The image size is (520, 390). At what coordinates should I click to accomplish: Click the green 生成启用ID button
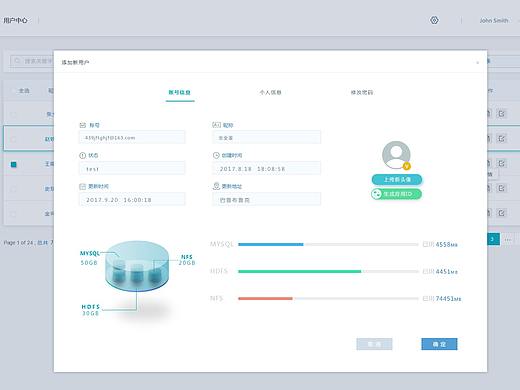coord(396,194)
